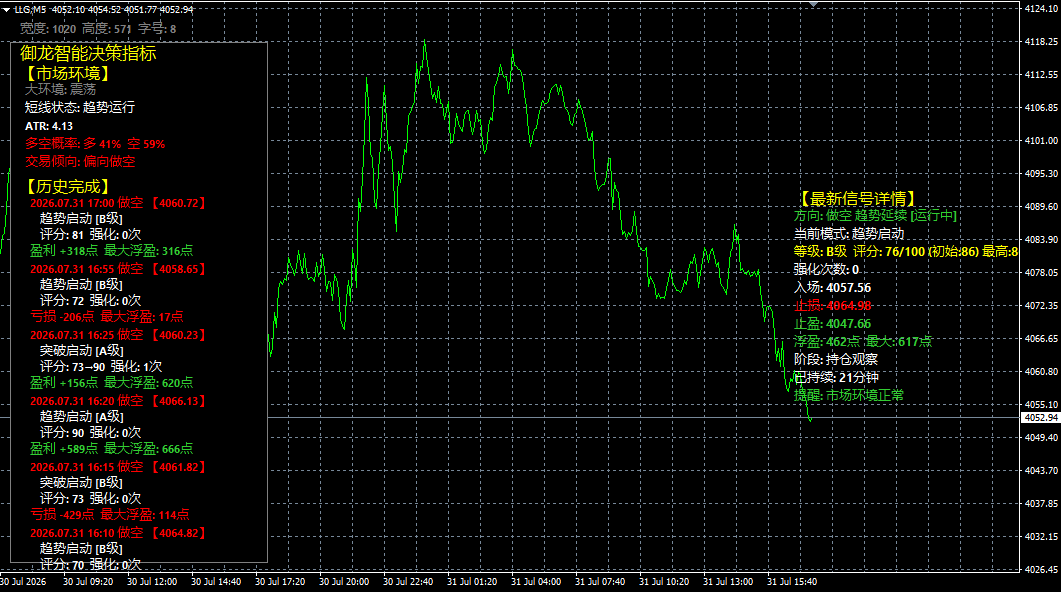Screen dimensions: 1061x592
Task: Click the 已持续: 21分钟 line
Action: click(x=835, y=378)
